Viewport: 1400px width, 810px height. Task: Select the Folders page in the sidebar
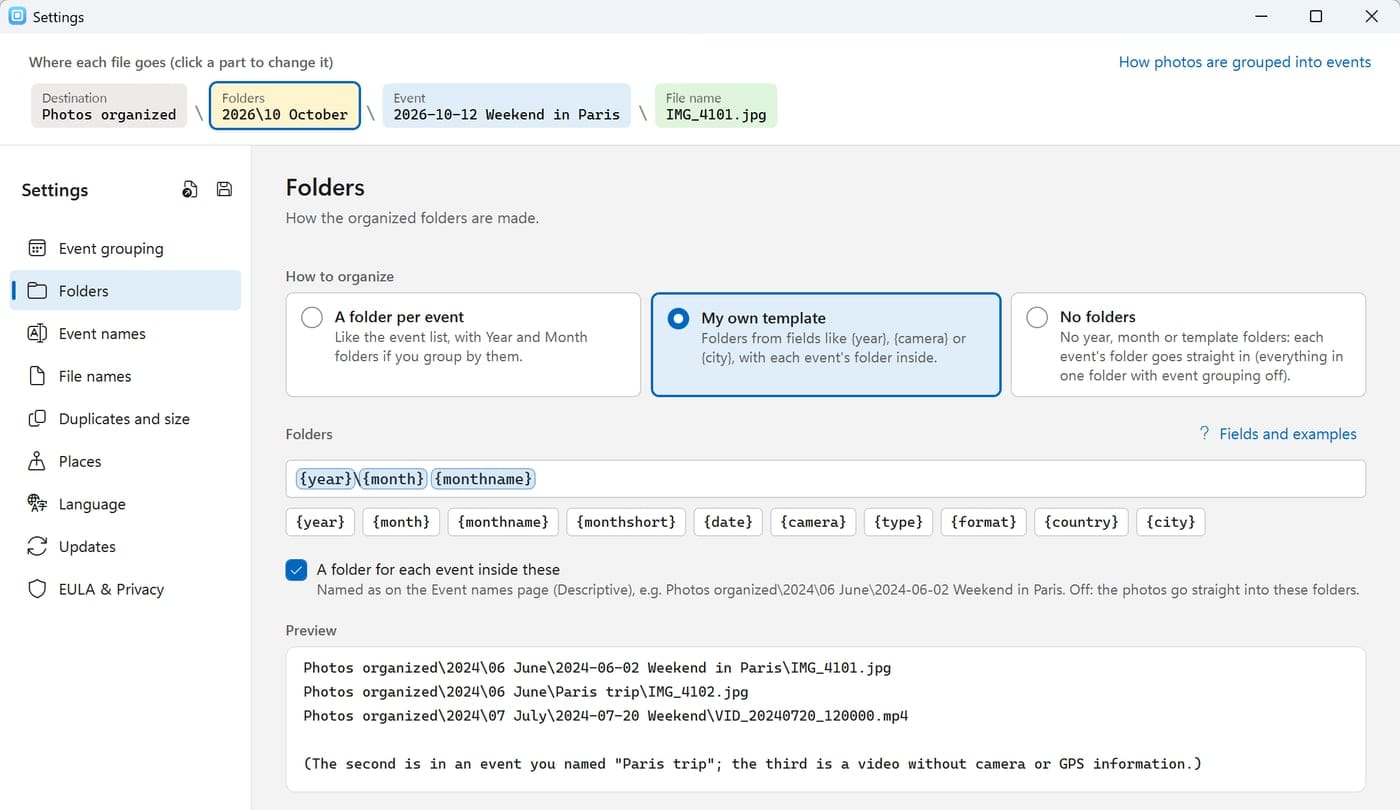(x=126, y=291)
